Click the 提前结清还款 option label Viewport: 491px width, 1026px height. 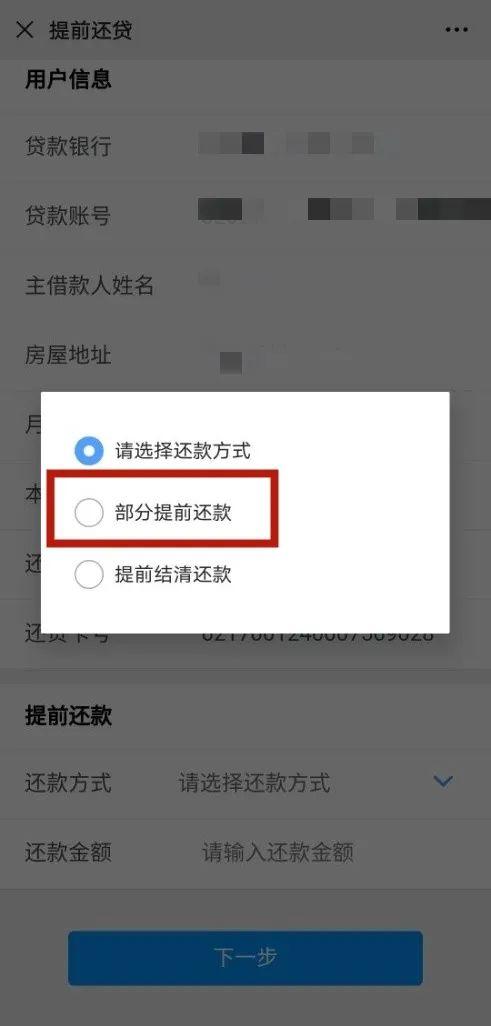click(x=173, y=575)
